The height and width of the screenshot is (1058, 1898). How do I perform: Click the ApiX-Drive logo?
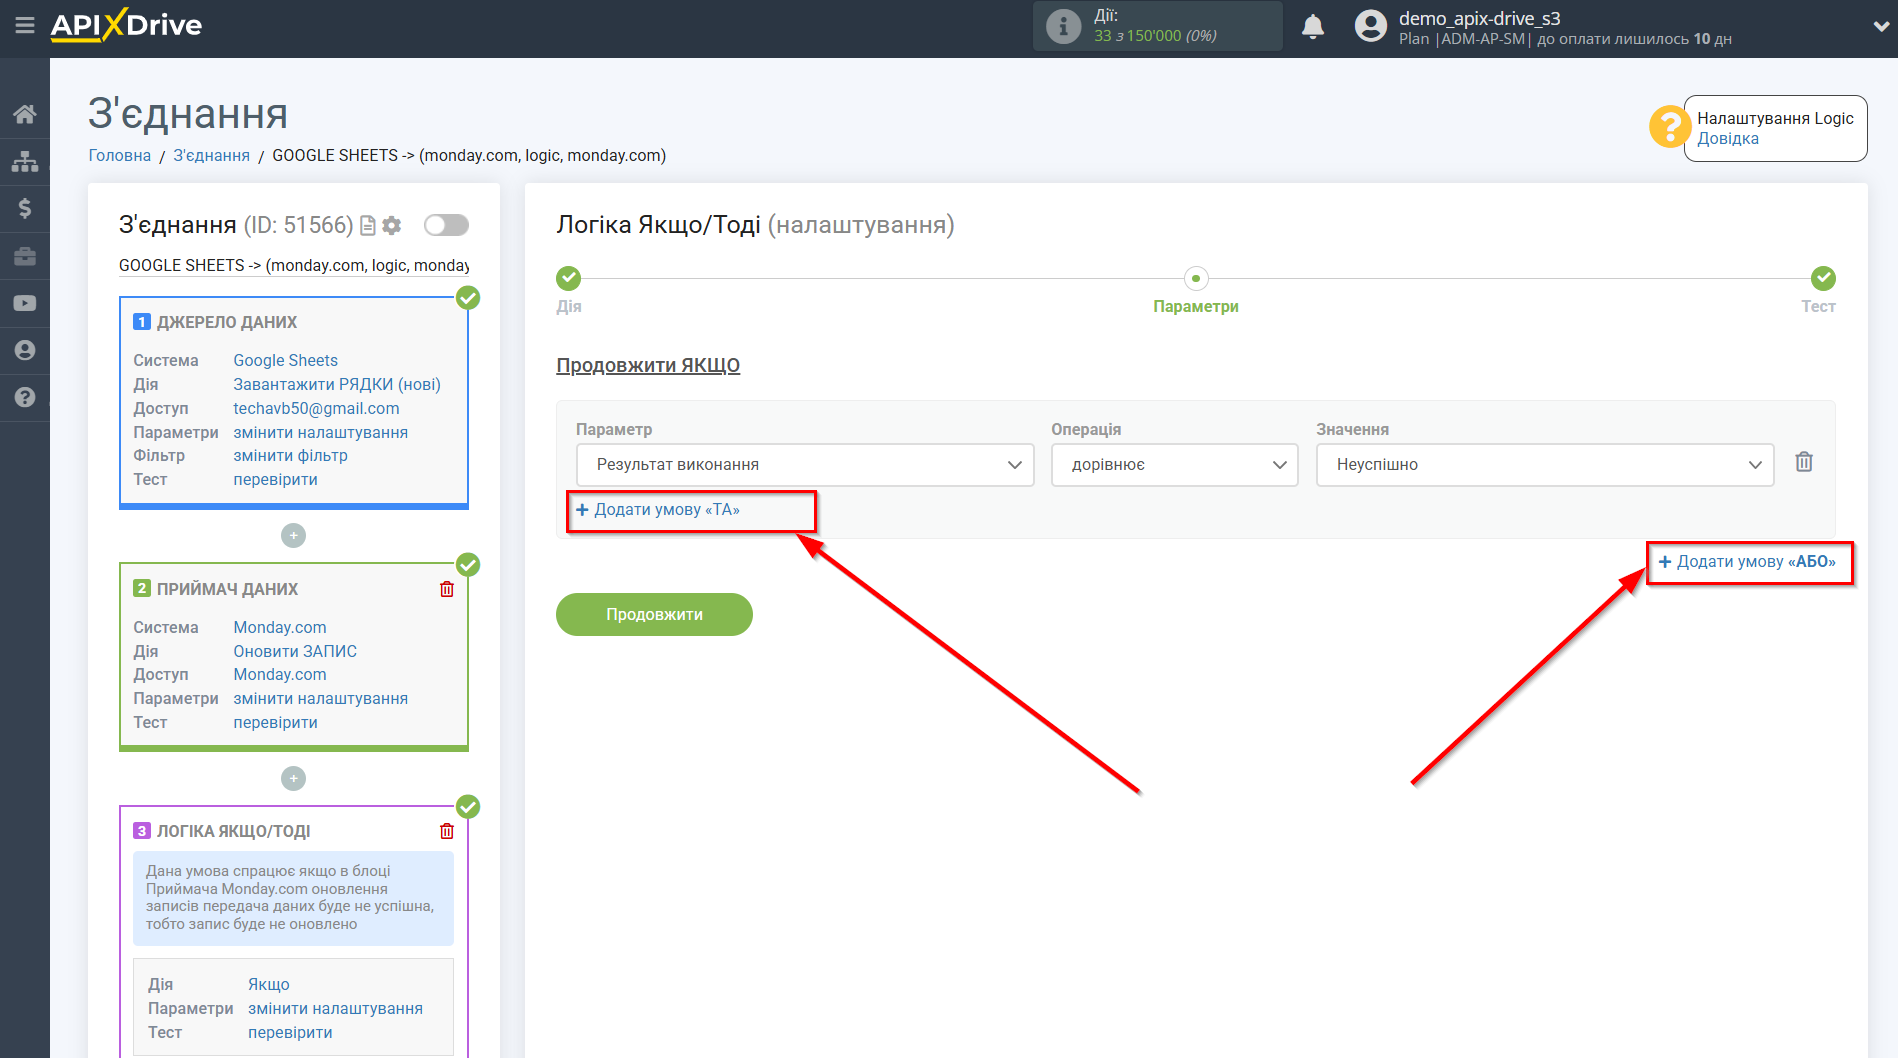click(126, 25)
